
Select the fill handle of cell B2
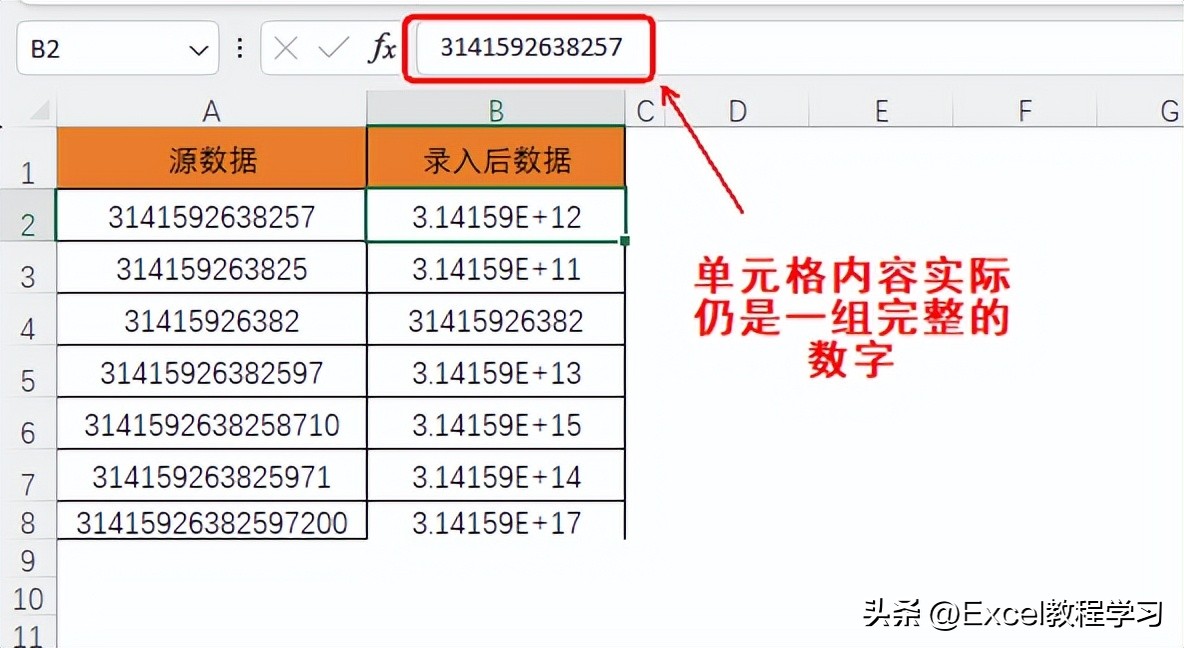point(624,240)
